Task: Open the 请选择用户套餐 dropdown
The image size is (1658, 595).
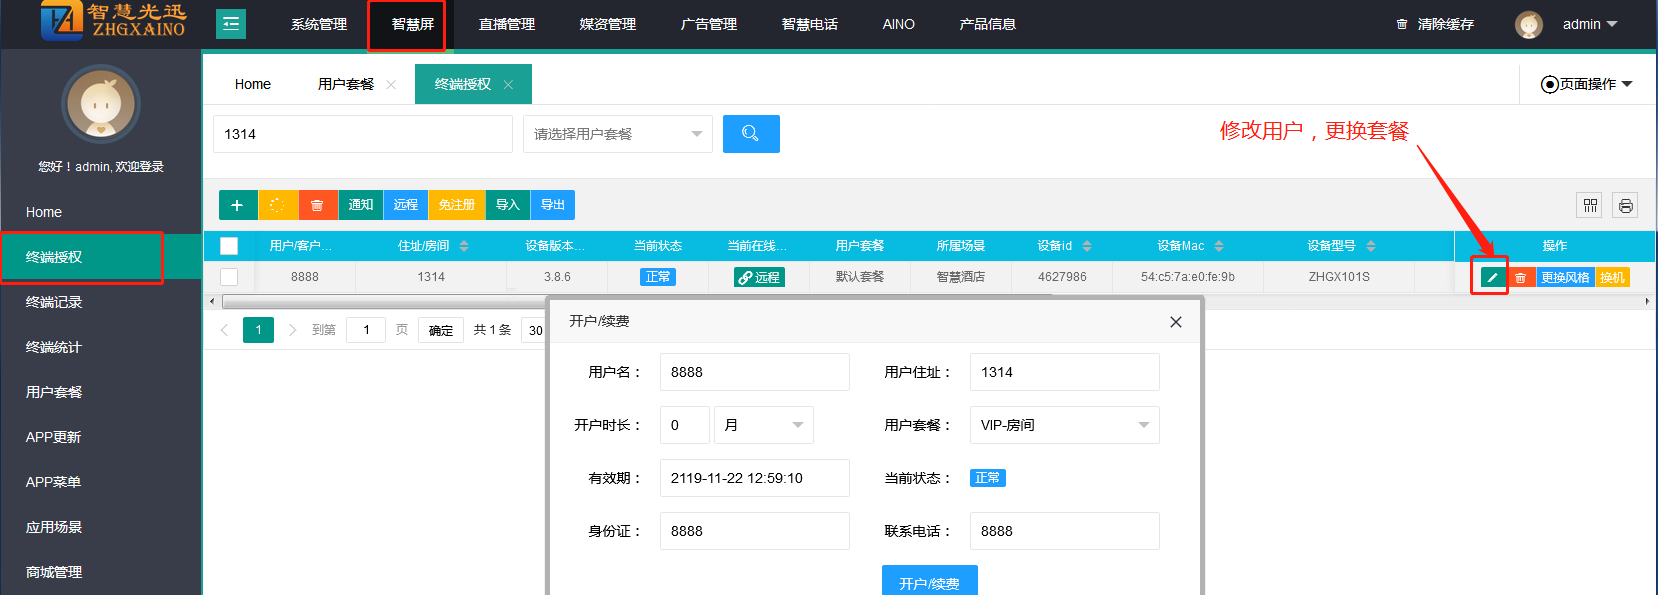Action: 617,134
